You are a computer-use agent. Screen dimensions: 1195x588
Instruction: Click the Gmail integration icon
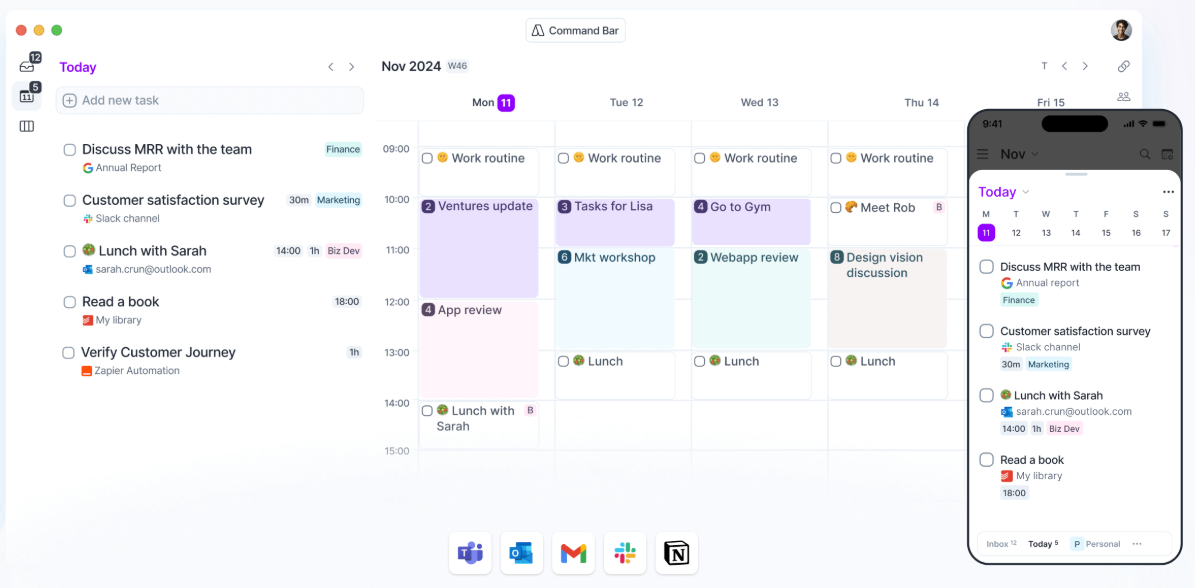click(x=573, y=553)
